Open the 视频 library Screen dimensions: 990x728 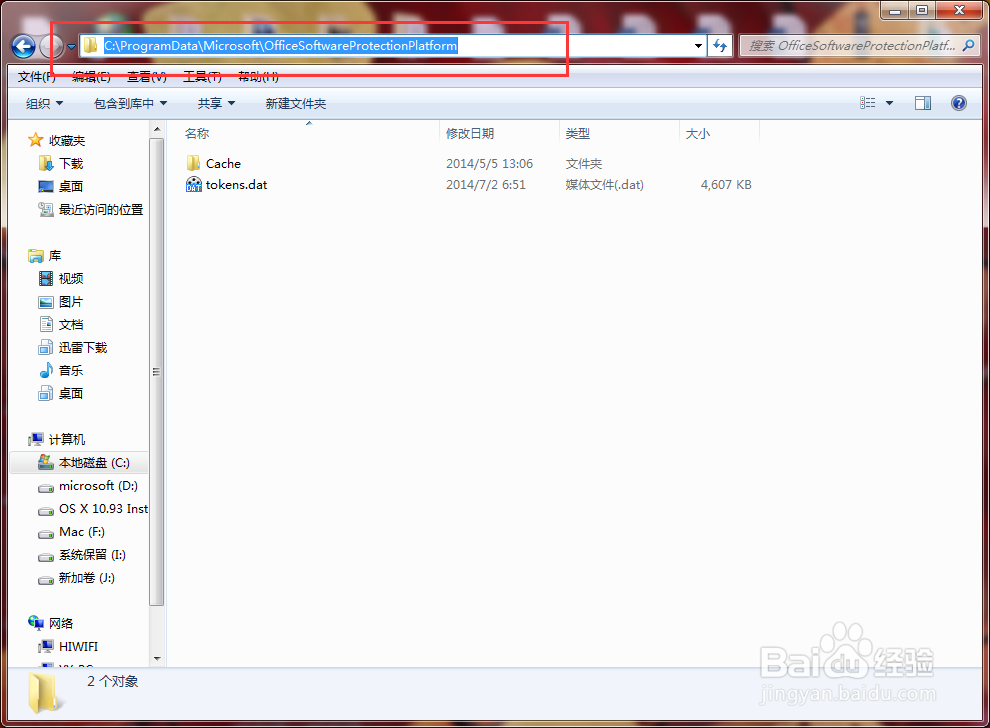point(71,278)
